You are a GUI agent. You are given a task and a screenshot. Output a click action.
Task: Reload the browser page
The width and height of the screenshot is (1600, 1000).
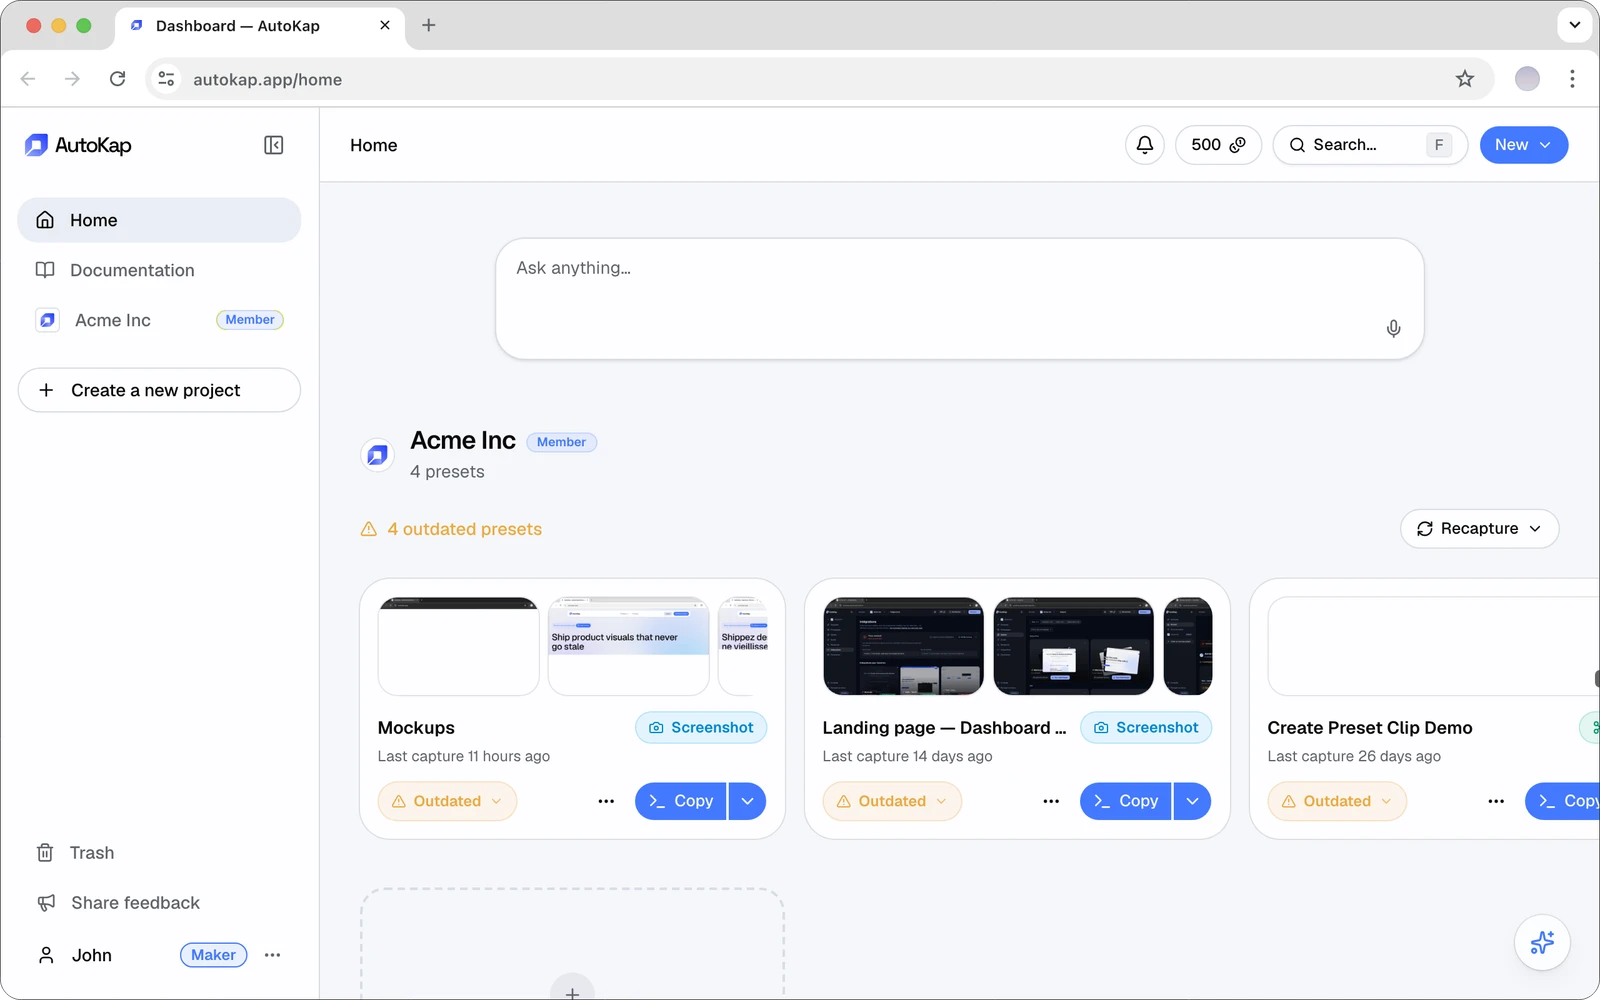117,79
